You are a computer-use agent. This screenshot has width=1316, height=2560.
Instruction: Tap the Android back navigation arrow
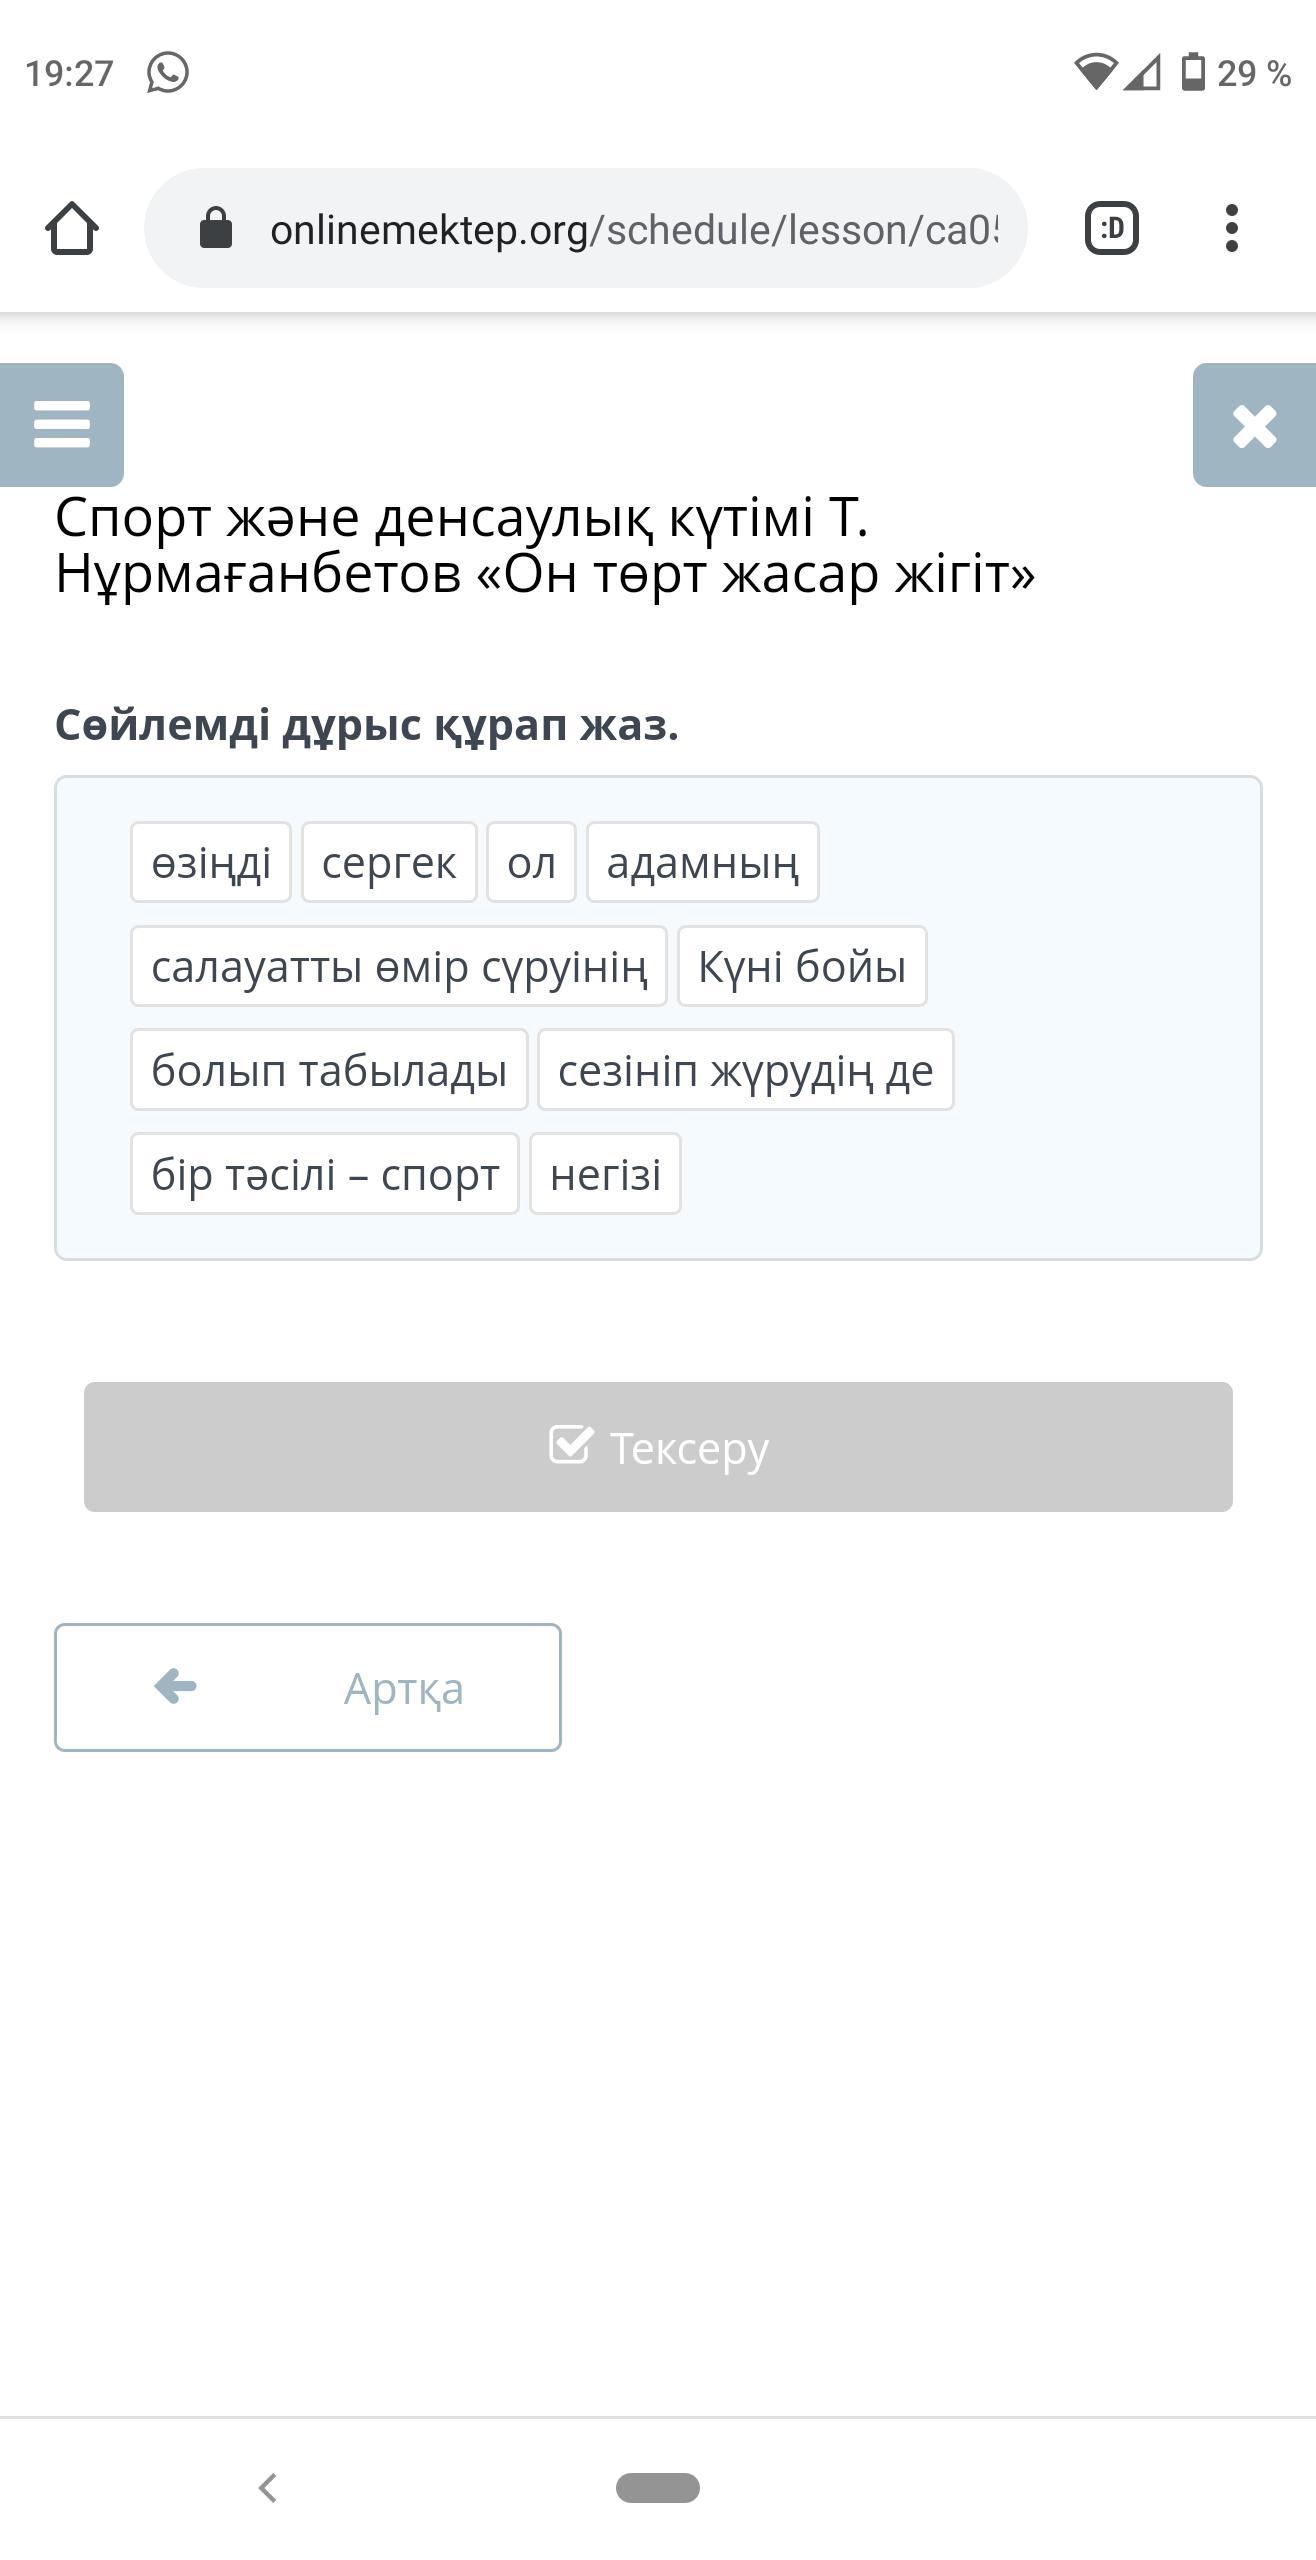pos(267,2487)
